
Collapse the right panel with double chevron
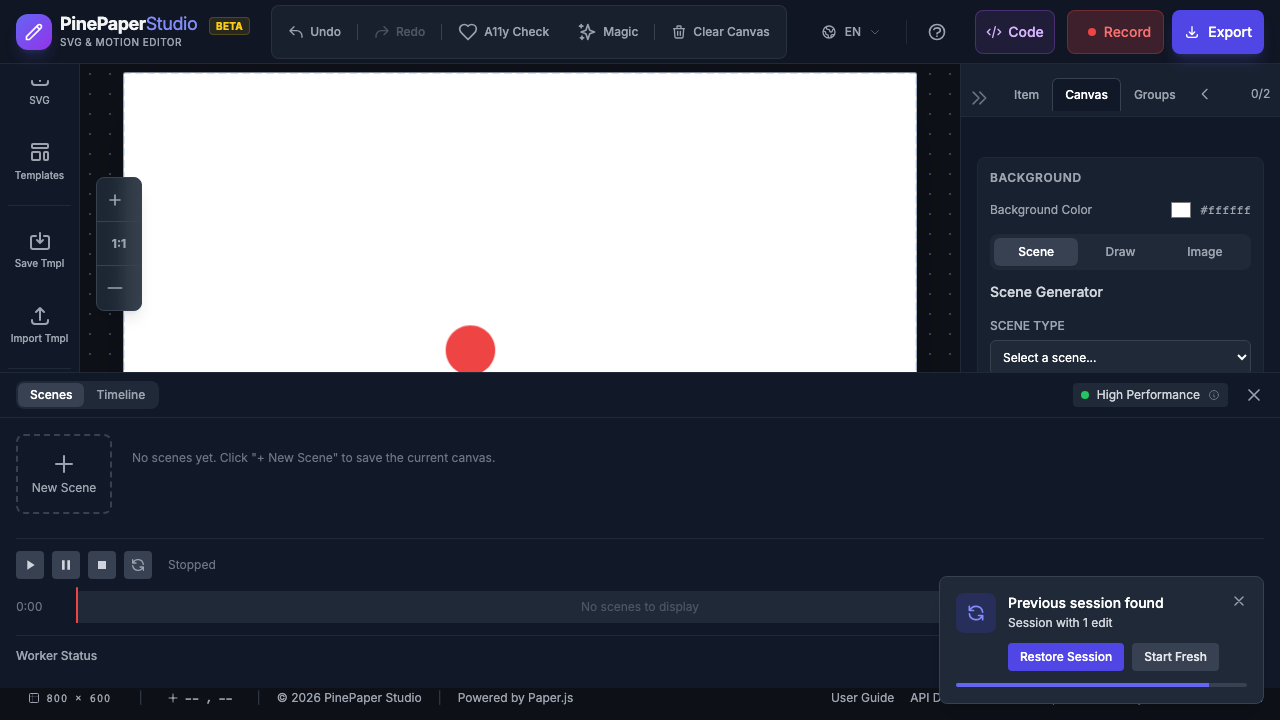coord(979,97)
